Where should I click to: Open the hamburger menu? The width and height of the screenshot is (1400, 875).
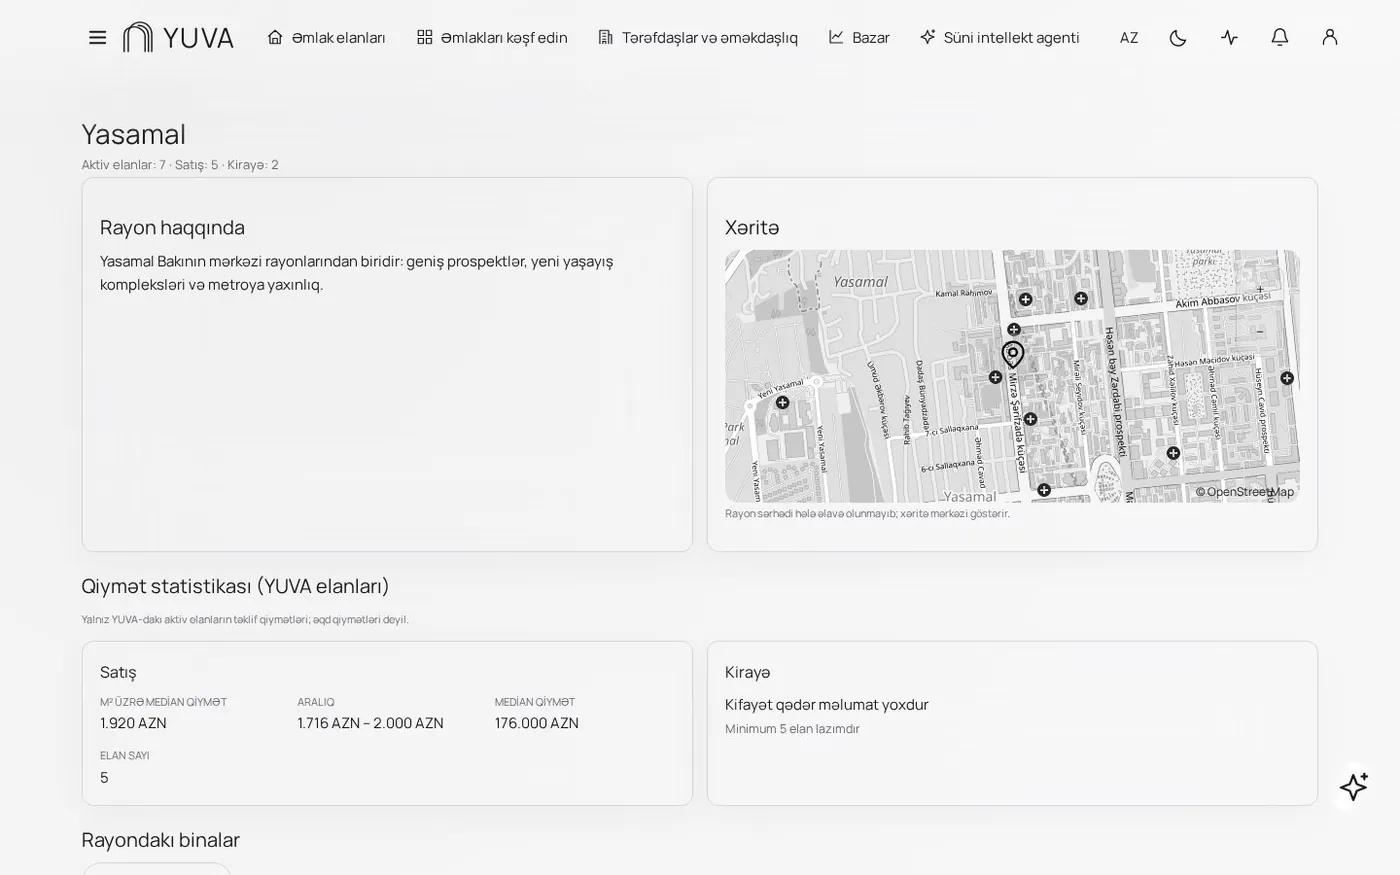pyautogui.click(x=97, y=37)
